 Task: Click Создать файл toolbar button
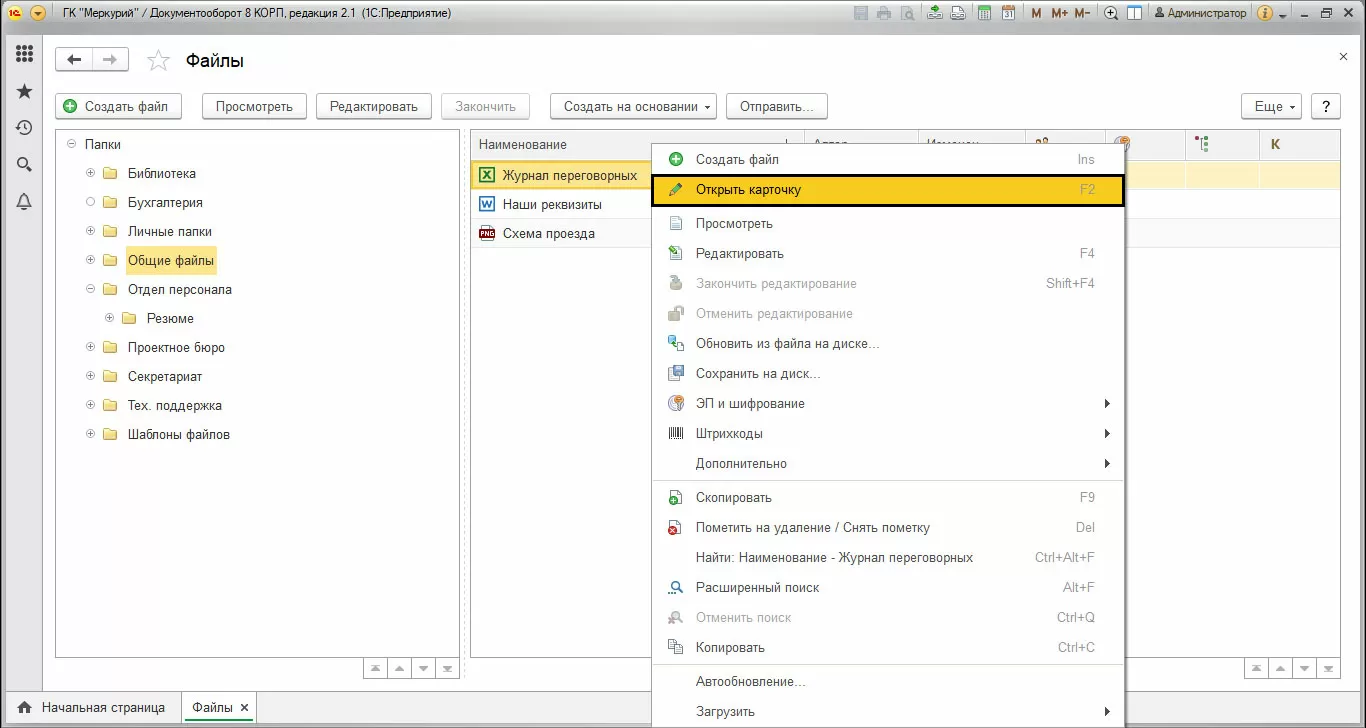point(118,106)
